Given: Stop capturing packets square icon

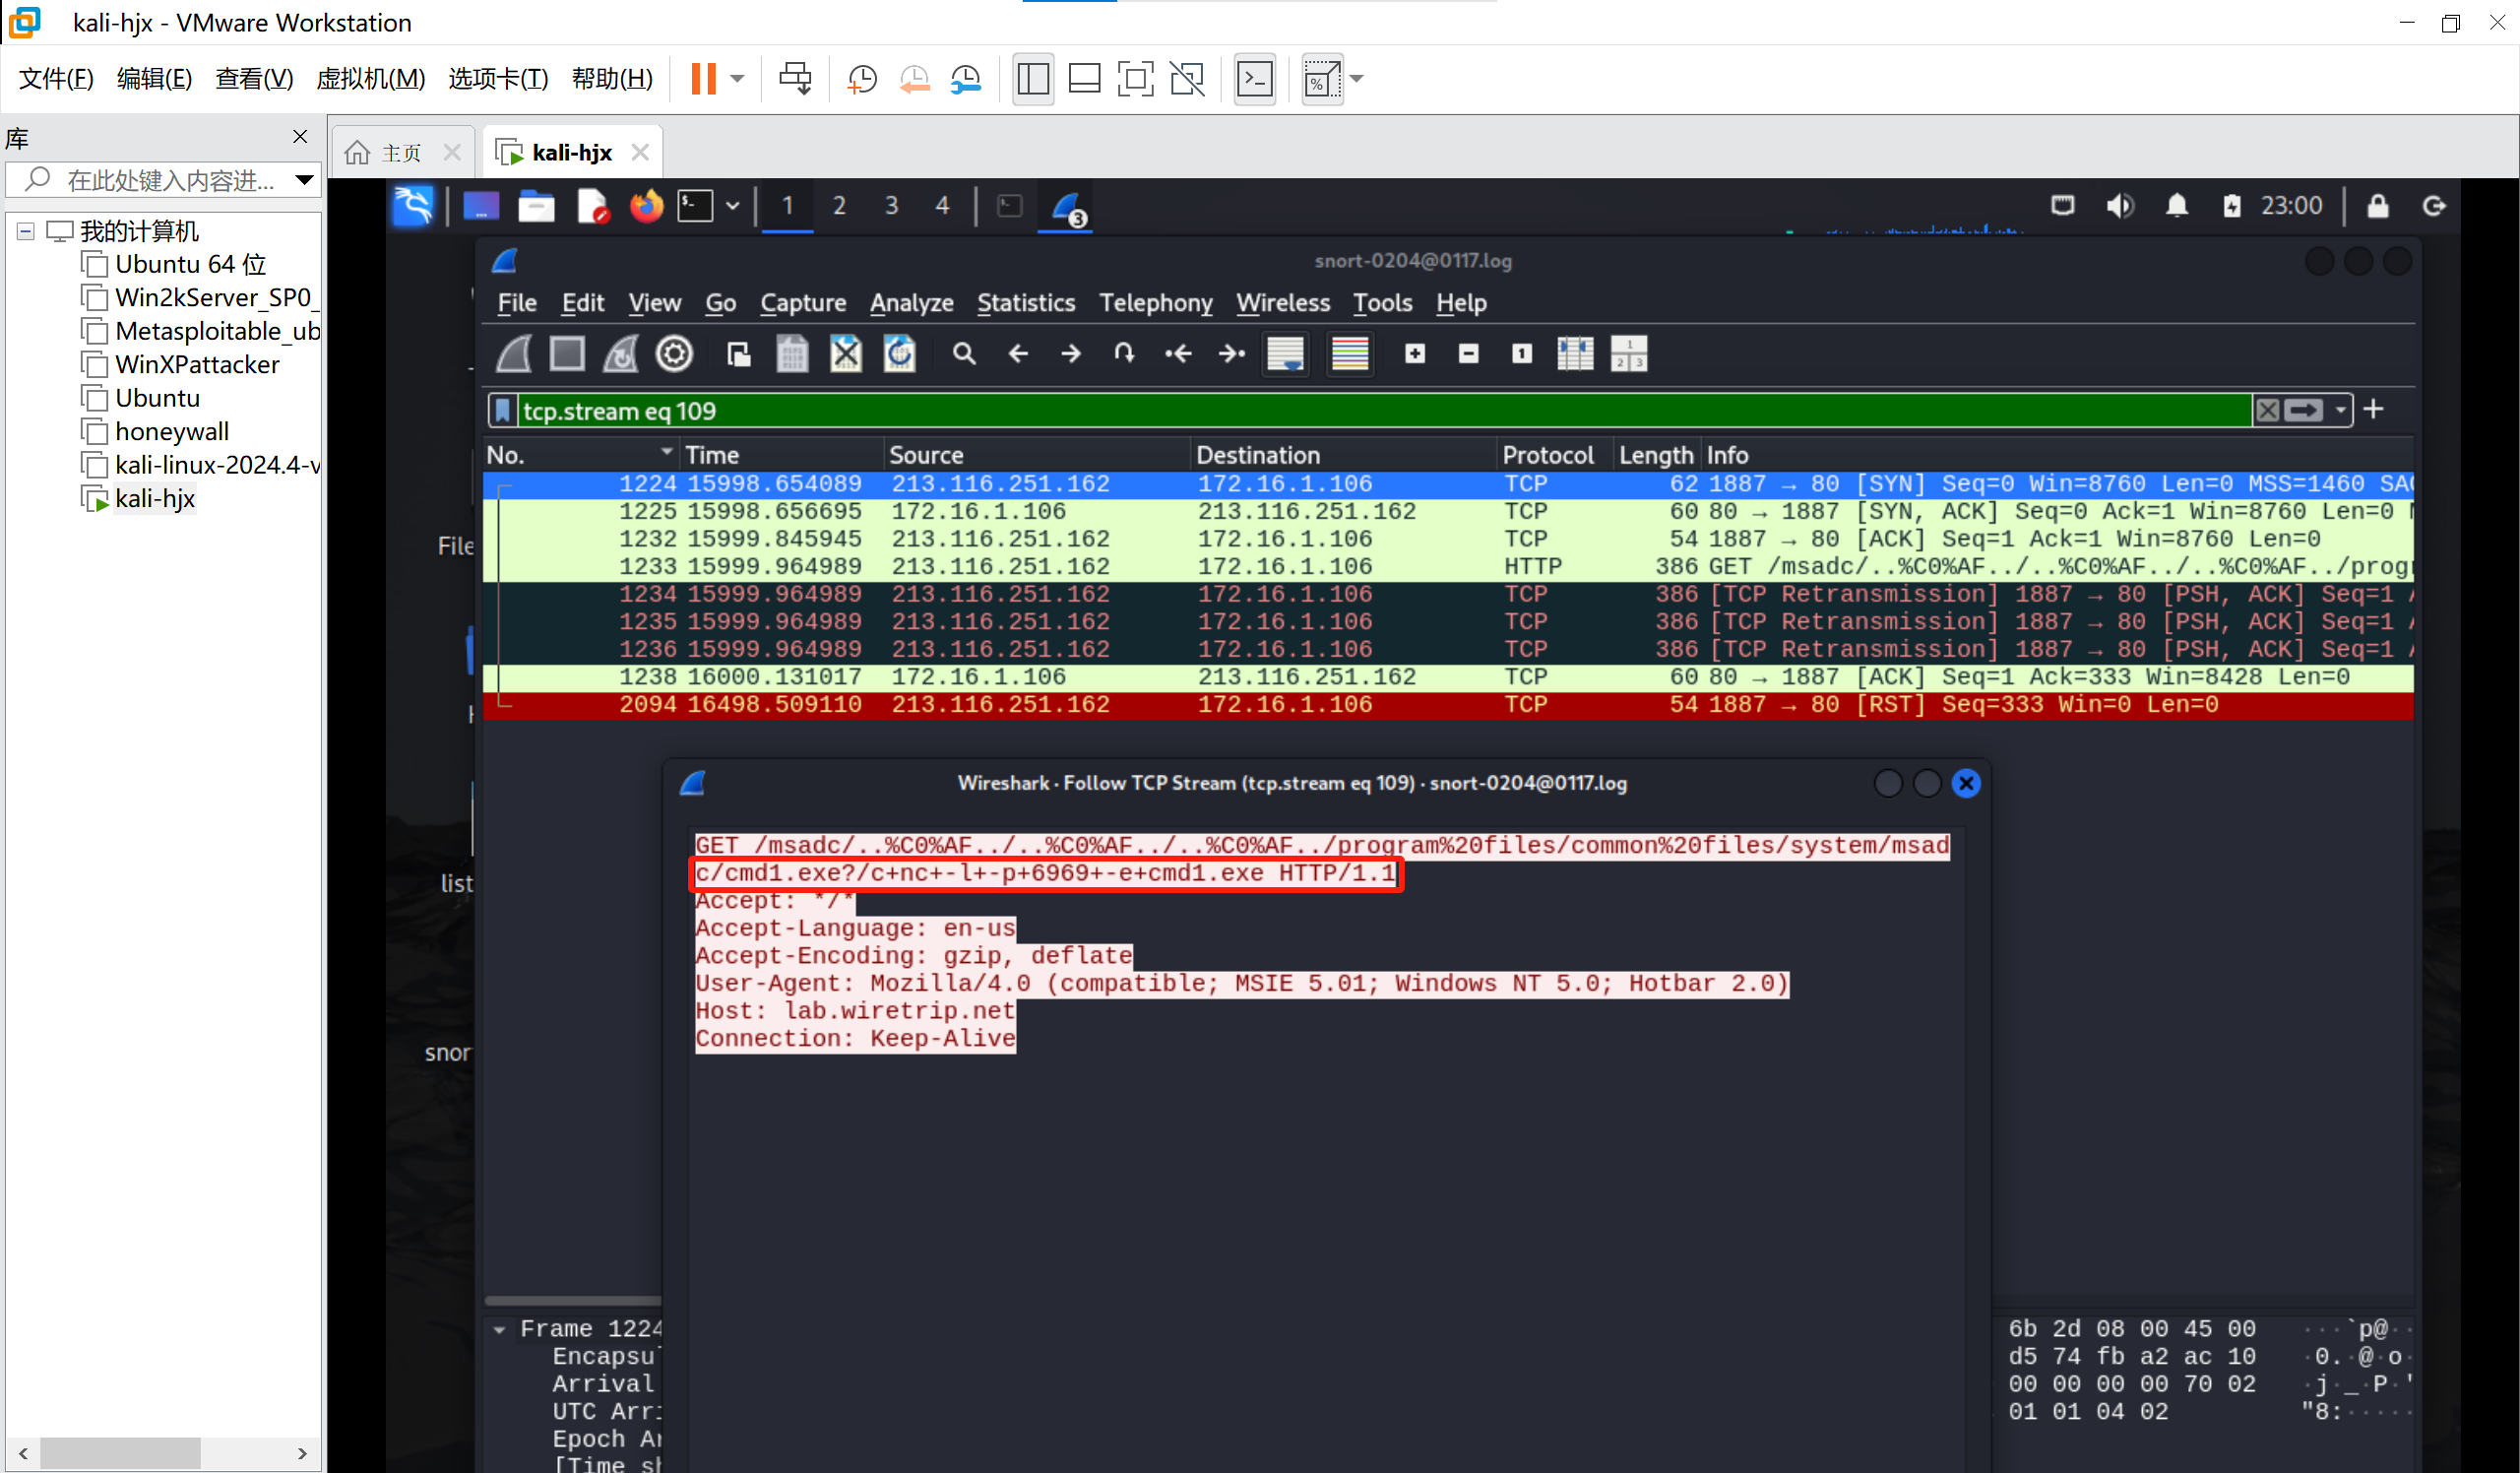Looking at the screenshot, I should coord(567,354).
